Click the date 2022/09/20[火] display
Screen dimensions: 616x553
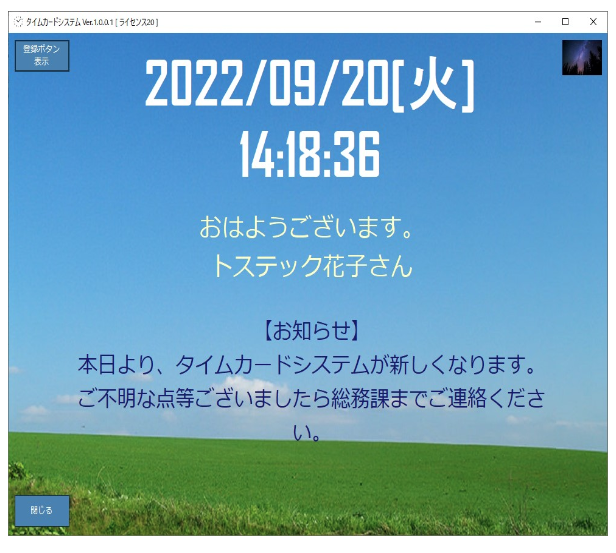(x=309, y=87)
